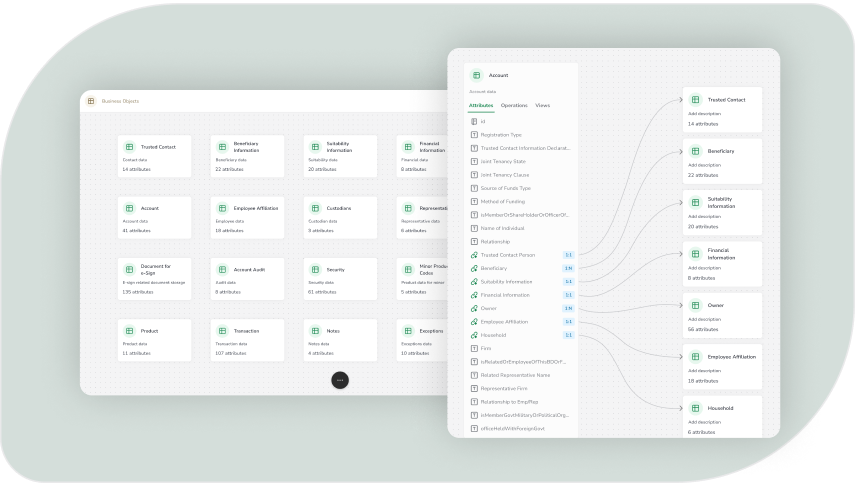Click the 1:N badge next to Owner
The width and height of the screenshot is (855, 483).
tap(568, 308)
